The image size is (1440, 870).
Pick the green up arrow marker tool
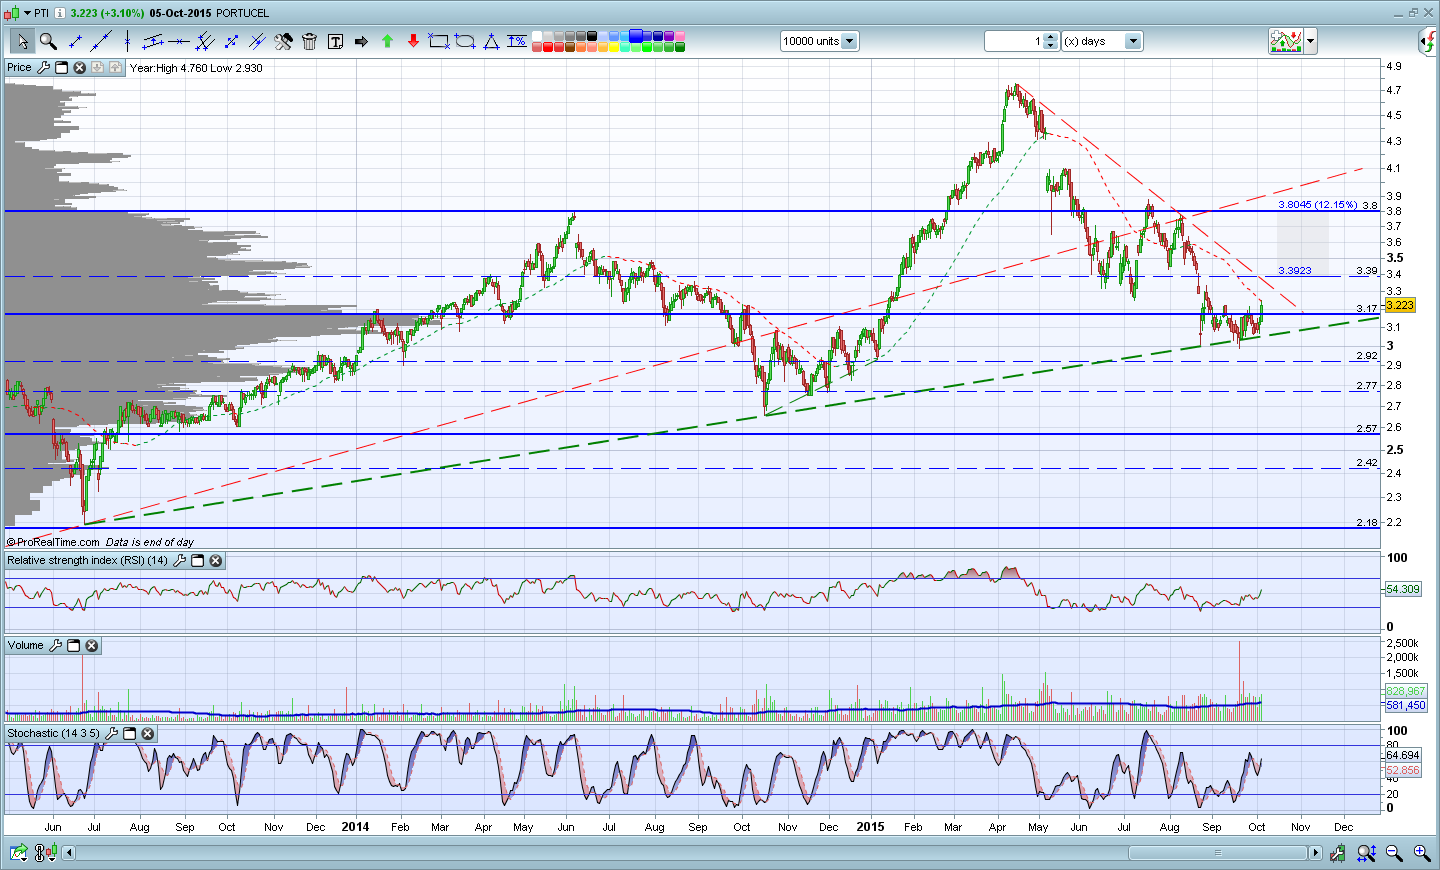[387, 41]
